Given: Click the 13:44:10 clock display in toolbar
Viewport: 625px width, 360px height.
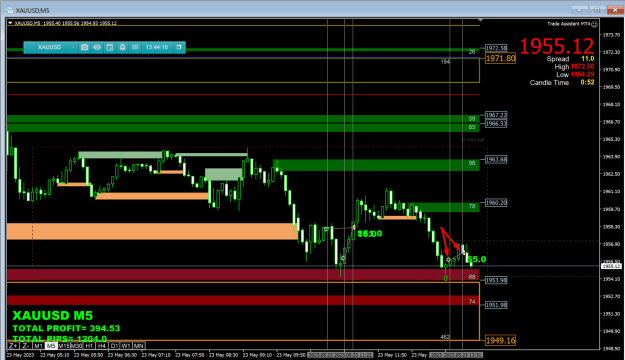Looking at the screenshot, I should tap(157, 47).
